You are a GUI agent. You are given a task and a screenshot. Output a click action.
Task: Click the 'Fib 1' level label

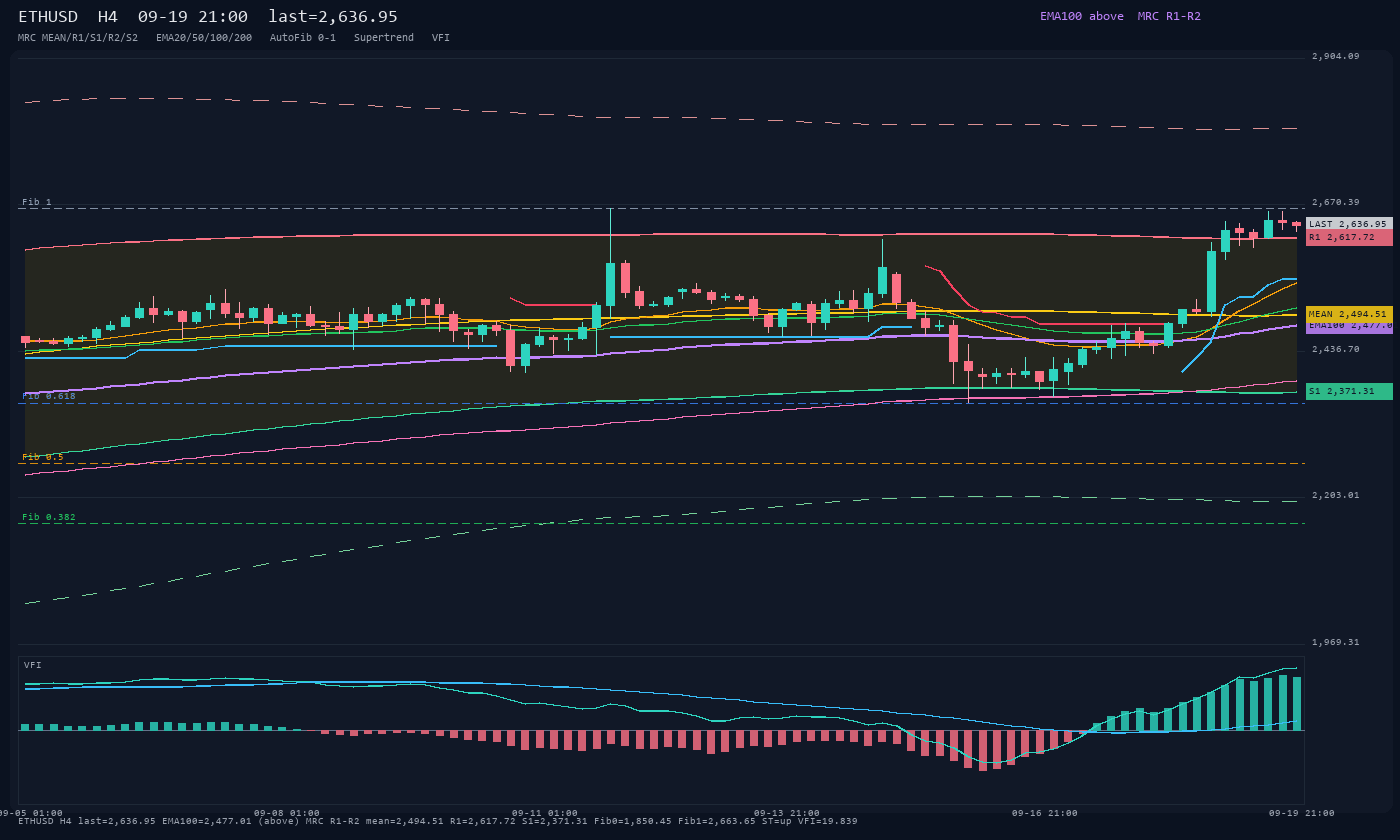coord(37,202)
